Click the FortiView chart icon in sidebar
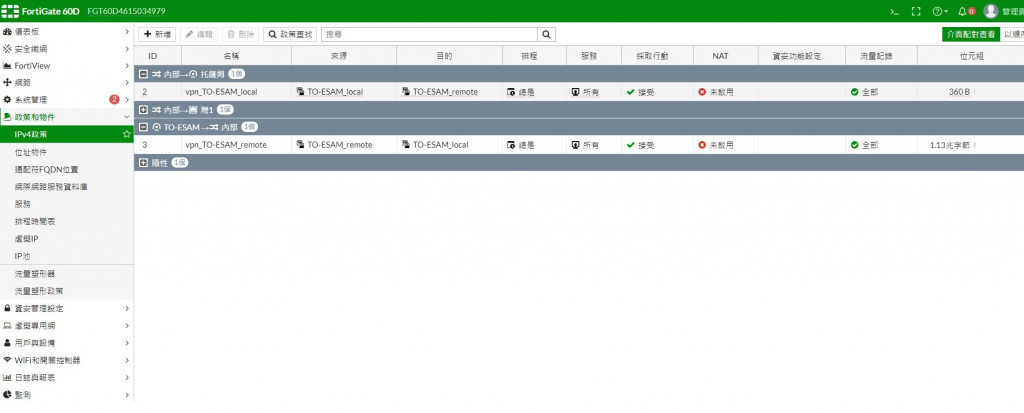The width and height of the screenshot is (1024, 413). [x=7, y=65]
